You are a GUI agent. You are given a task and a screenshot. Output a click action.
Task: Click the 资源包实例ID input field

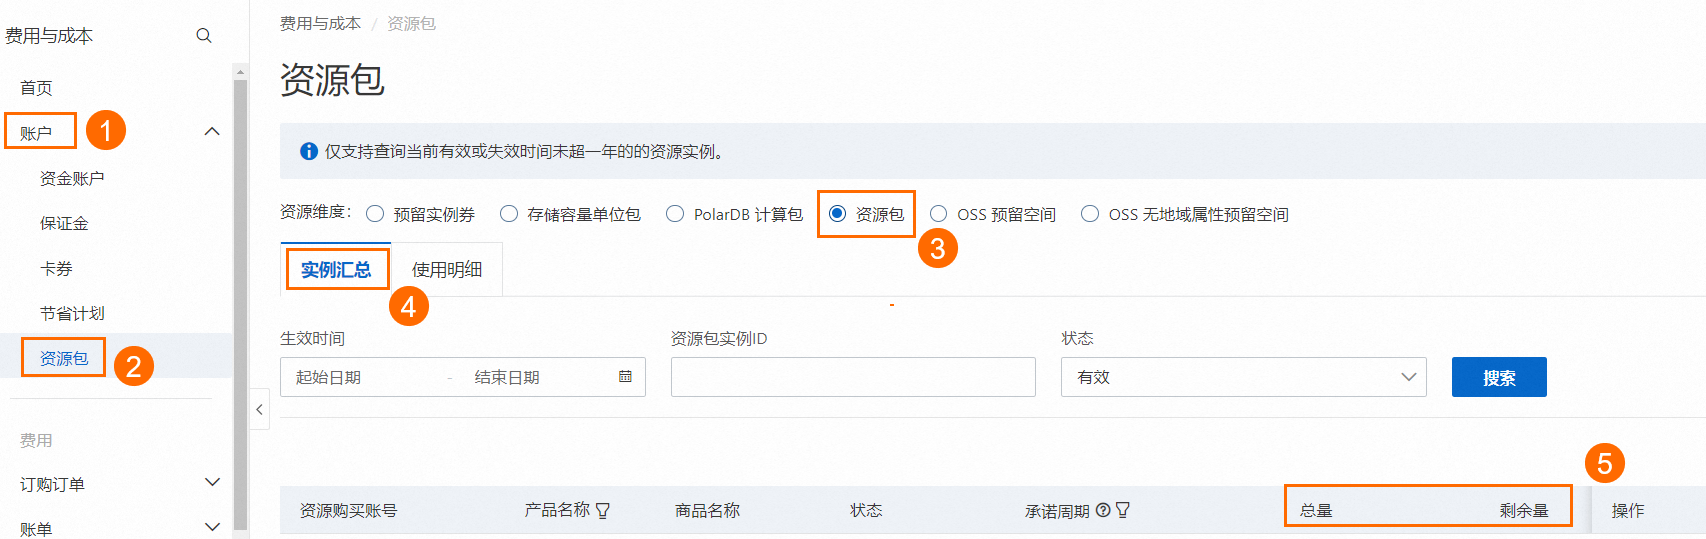(852, 377)
